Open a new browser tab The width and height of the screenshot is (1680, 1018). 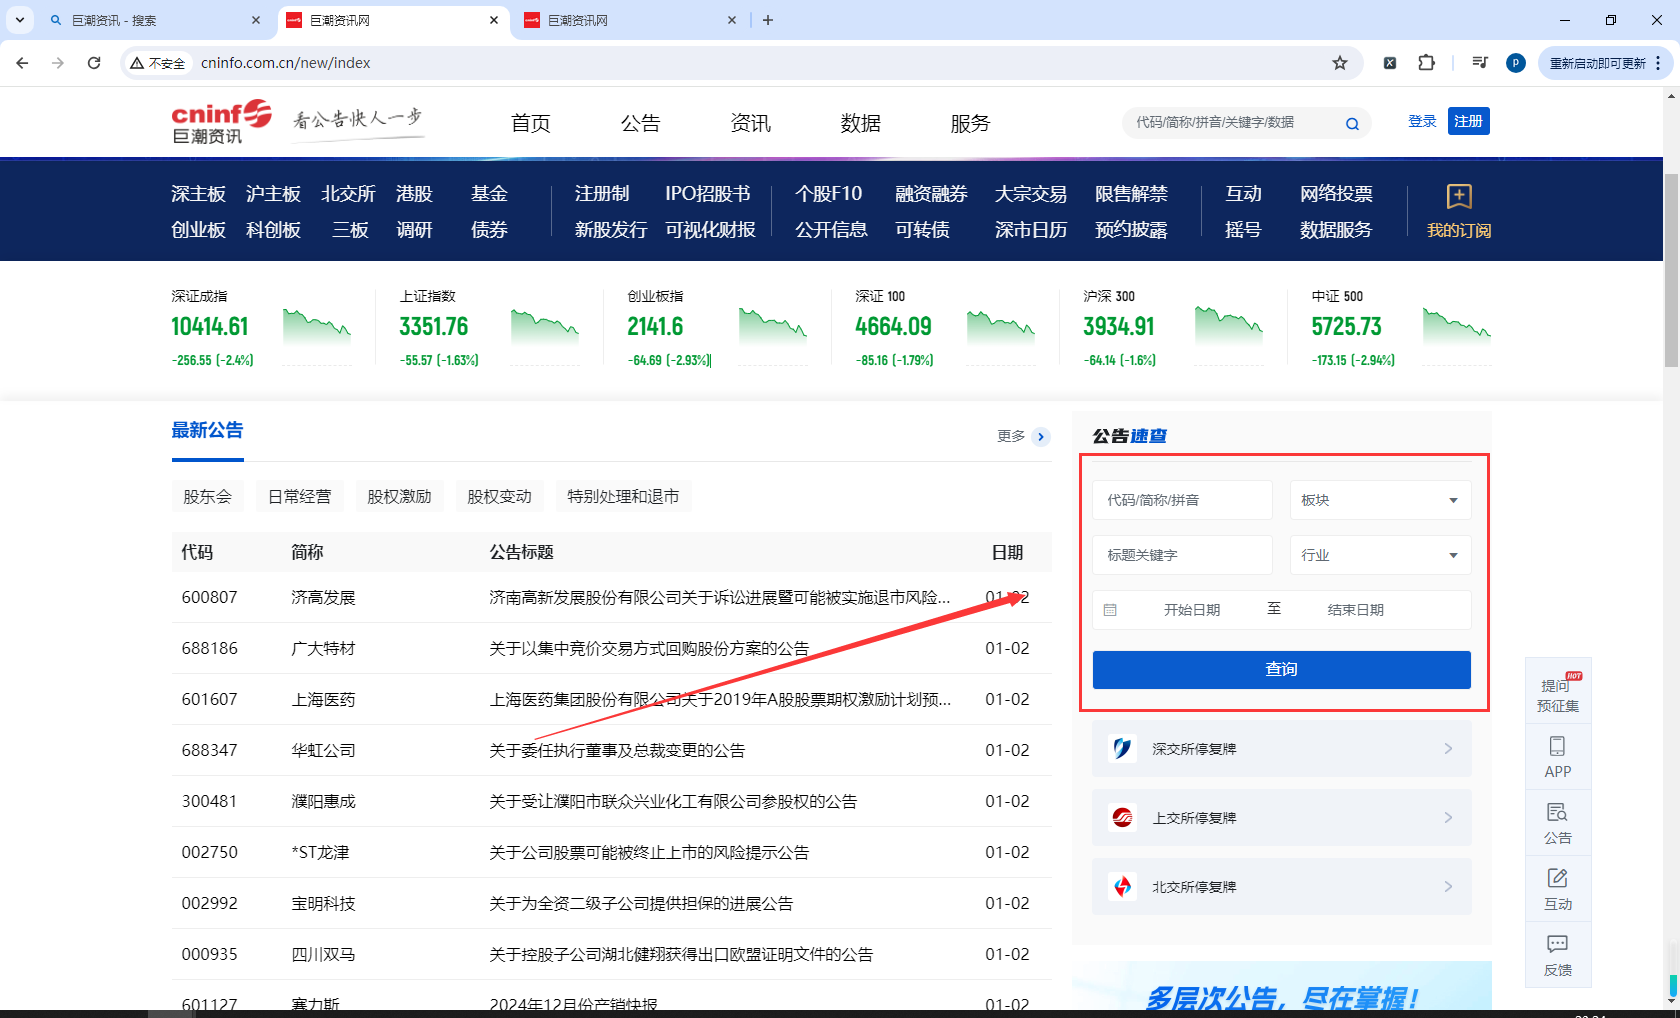tap(768, 20)
